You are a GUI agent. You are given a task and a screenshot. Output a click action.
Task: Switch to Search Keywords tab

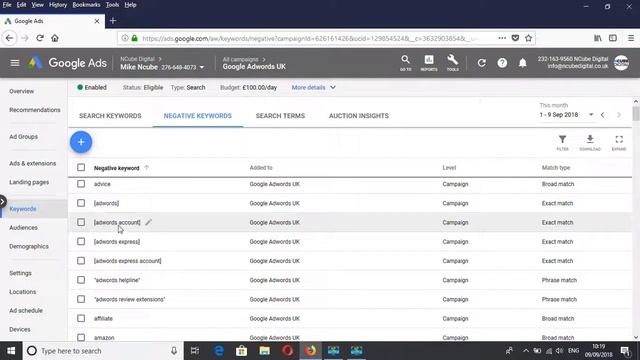tap(110, 116)
